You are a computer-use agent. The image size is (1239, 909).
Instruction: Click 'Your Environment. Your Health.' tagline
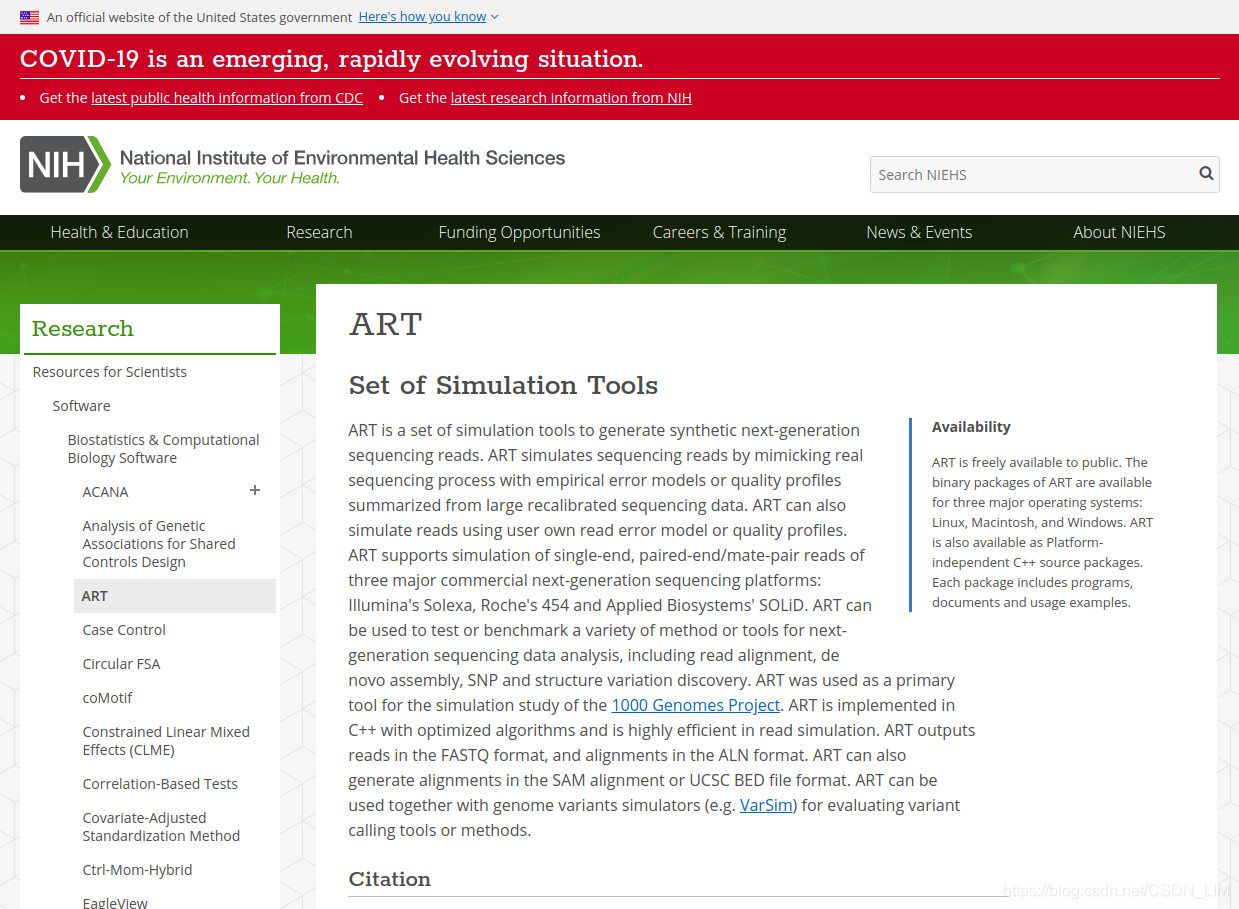click(x=230, y=178)
